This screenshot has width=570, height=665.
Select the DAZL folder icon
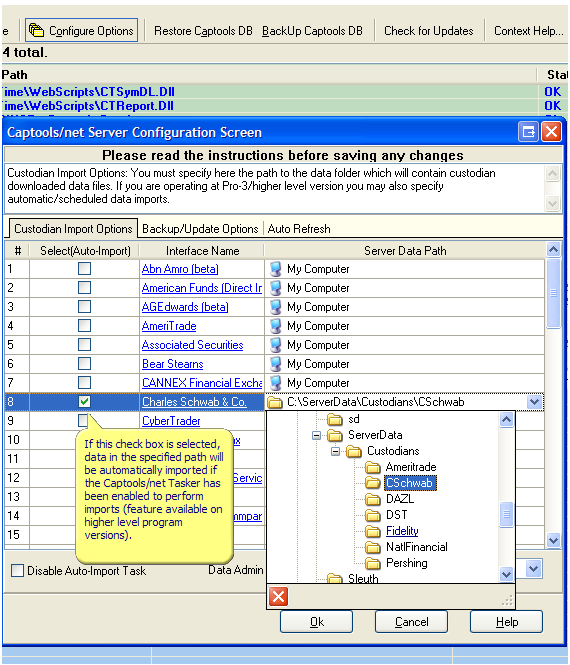point(373,499)
